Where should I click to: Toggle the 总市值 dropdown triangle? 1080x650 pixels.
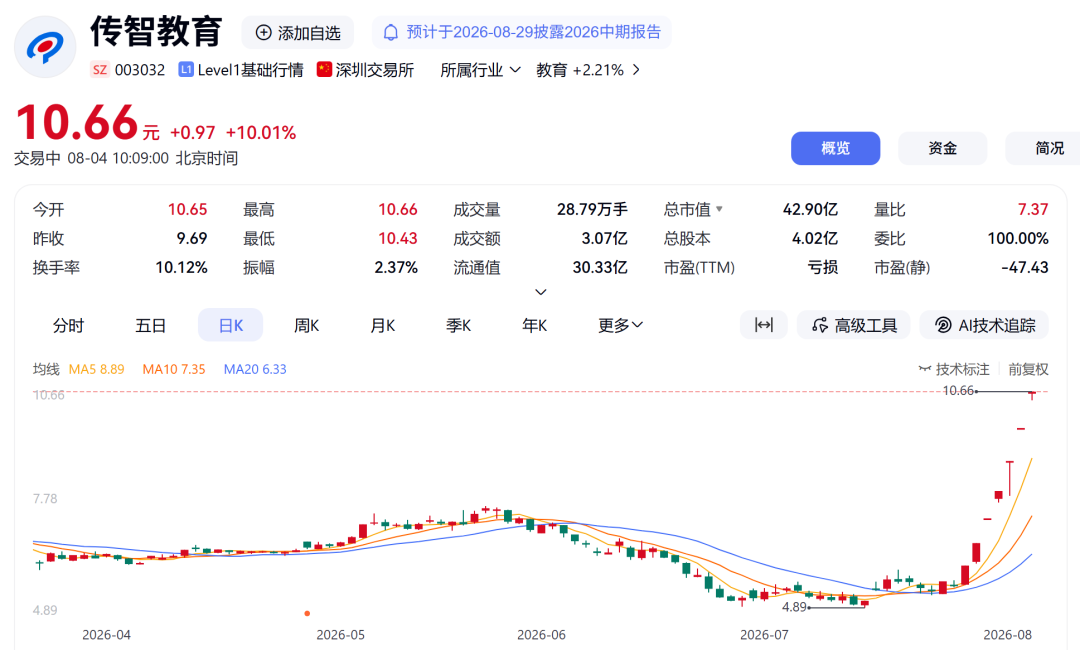click(719, 209)
